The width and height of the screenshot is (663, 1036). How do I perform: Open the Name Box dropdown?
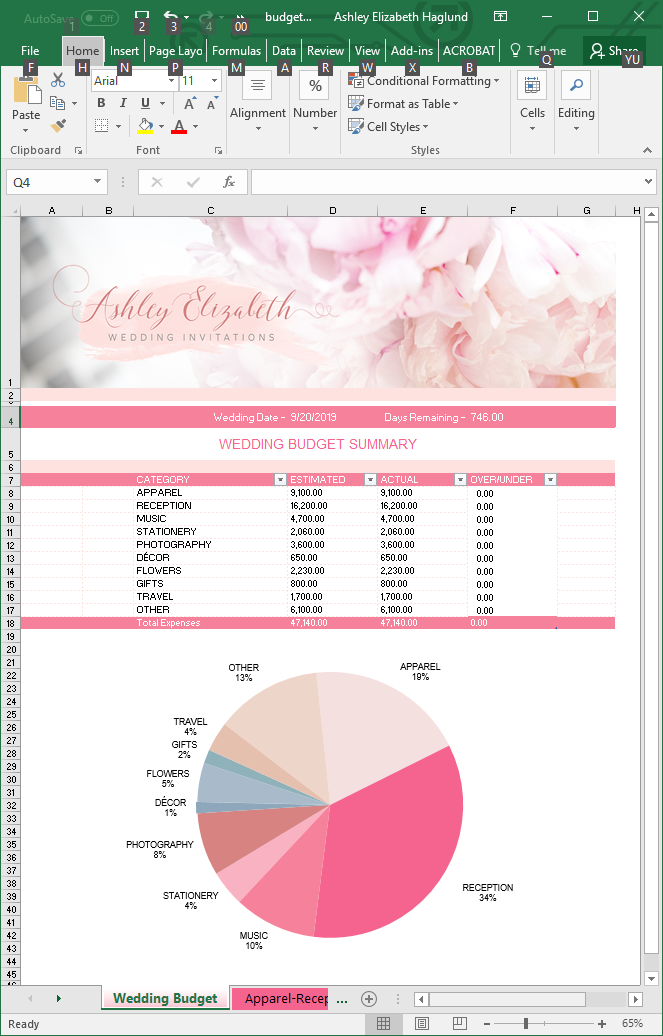tap(97, 182)
